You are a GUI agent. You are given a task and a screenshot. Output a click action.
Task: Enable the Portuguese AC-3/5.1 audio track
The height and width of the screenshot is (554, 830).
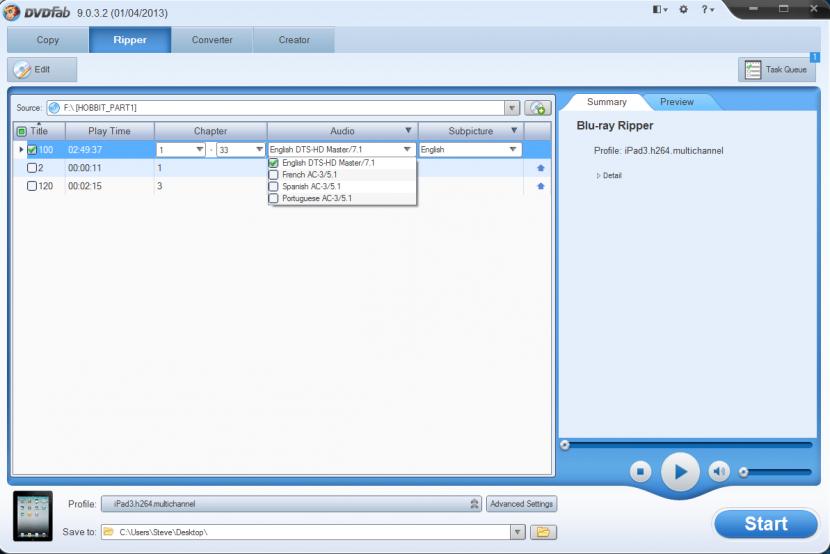pyautogui.click(x=274, y=198)
